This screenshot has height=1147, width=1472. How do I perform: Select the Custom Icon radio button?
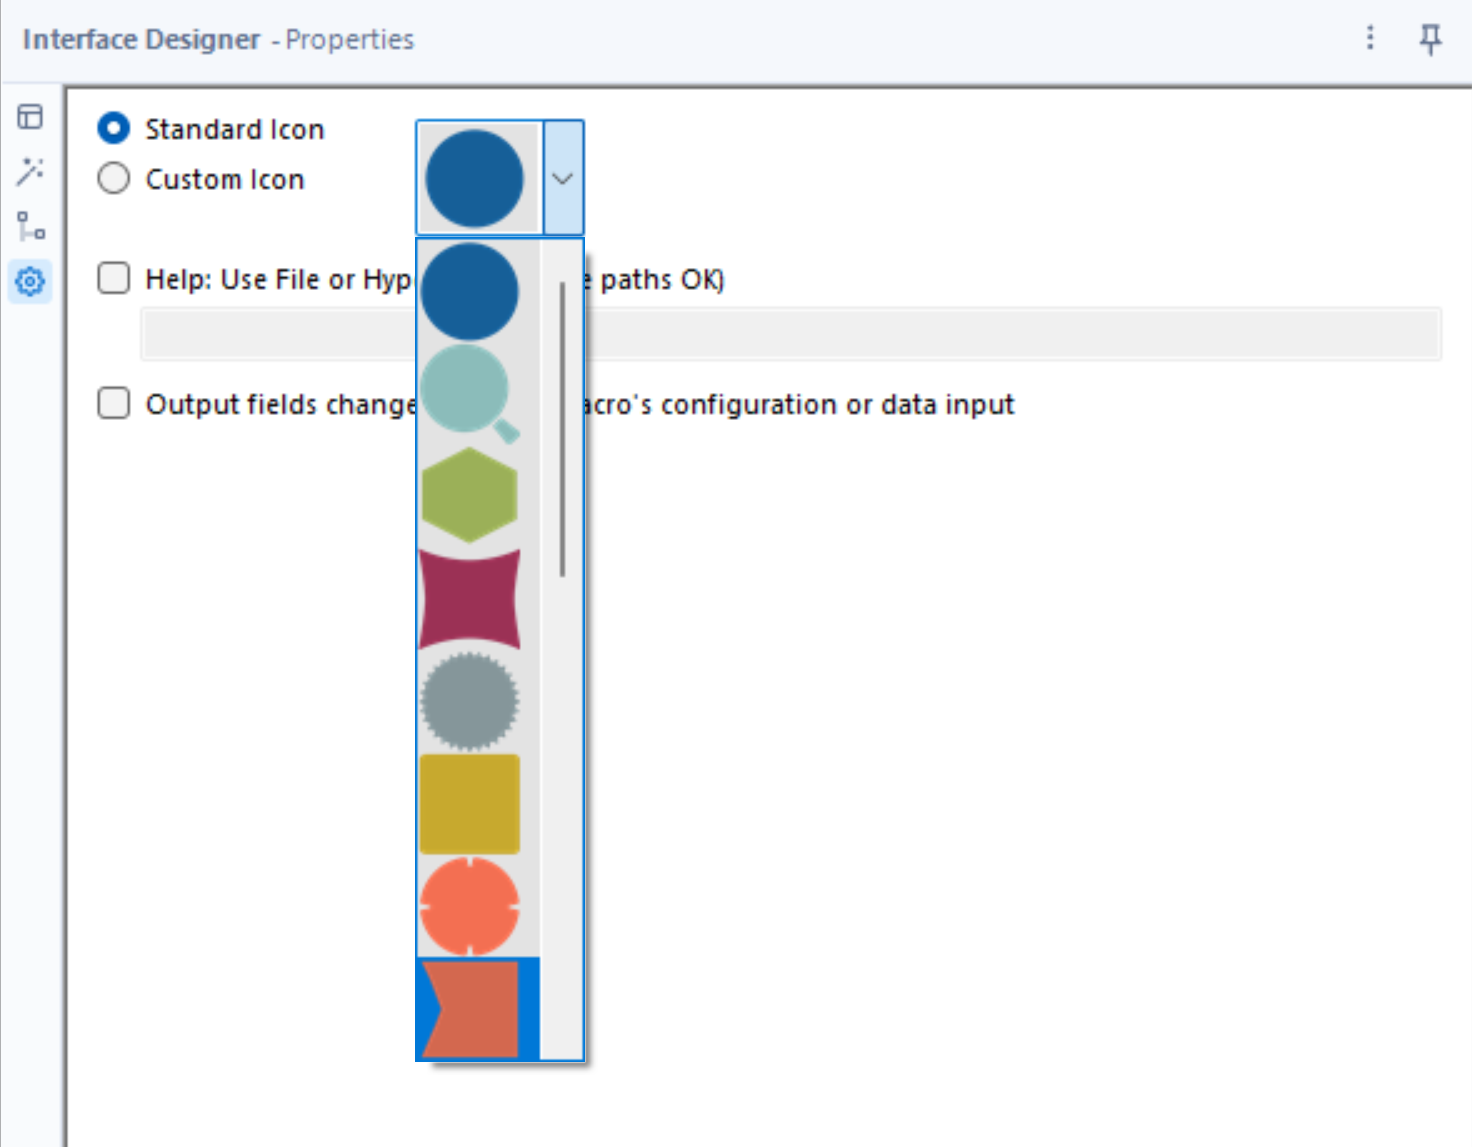(x=114, y=179)
